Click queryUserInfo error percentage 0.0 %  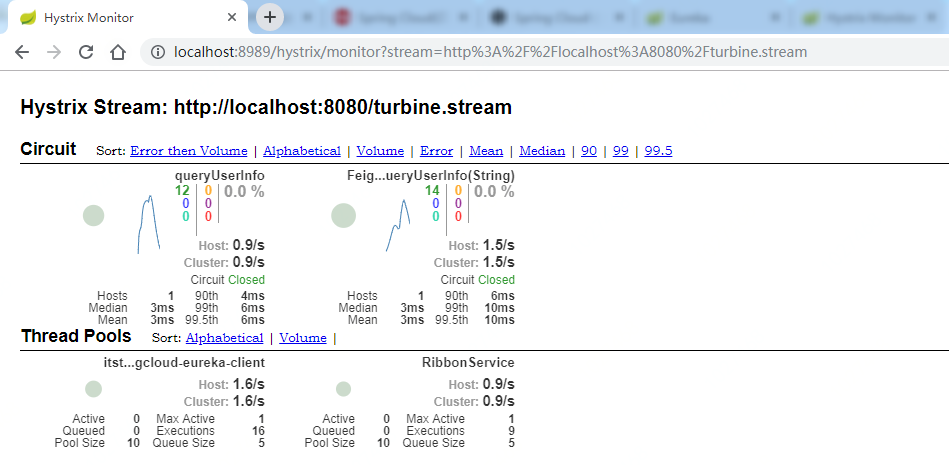click(x=245, y=192)
